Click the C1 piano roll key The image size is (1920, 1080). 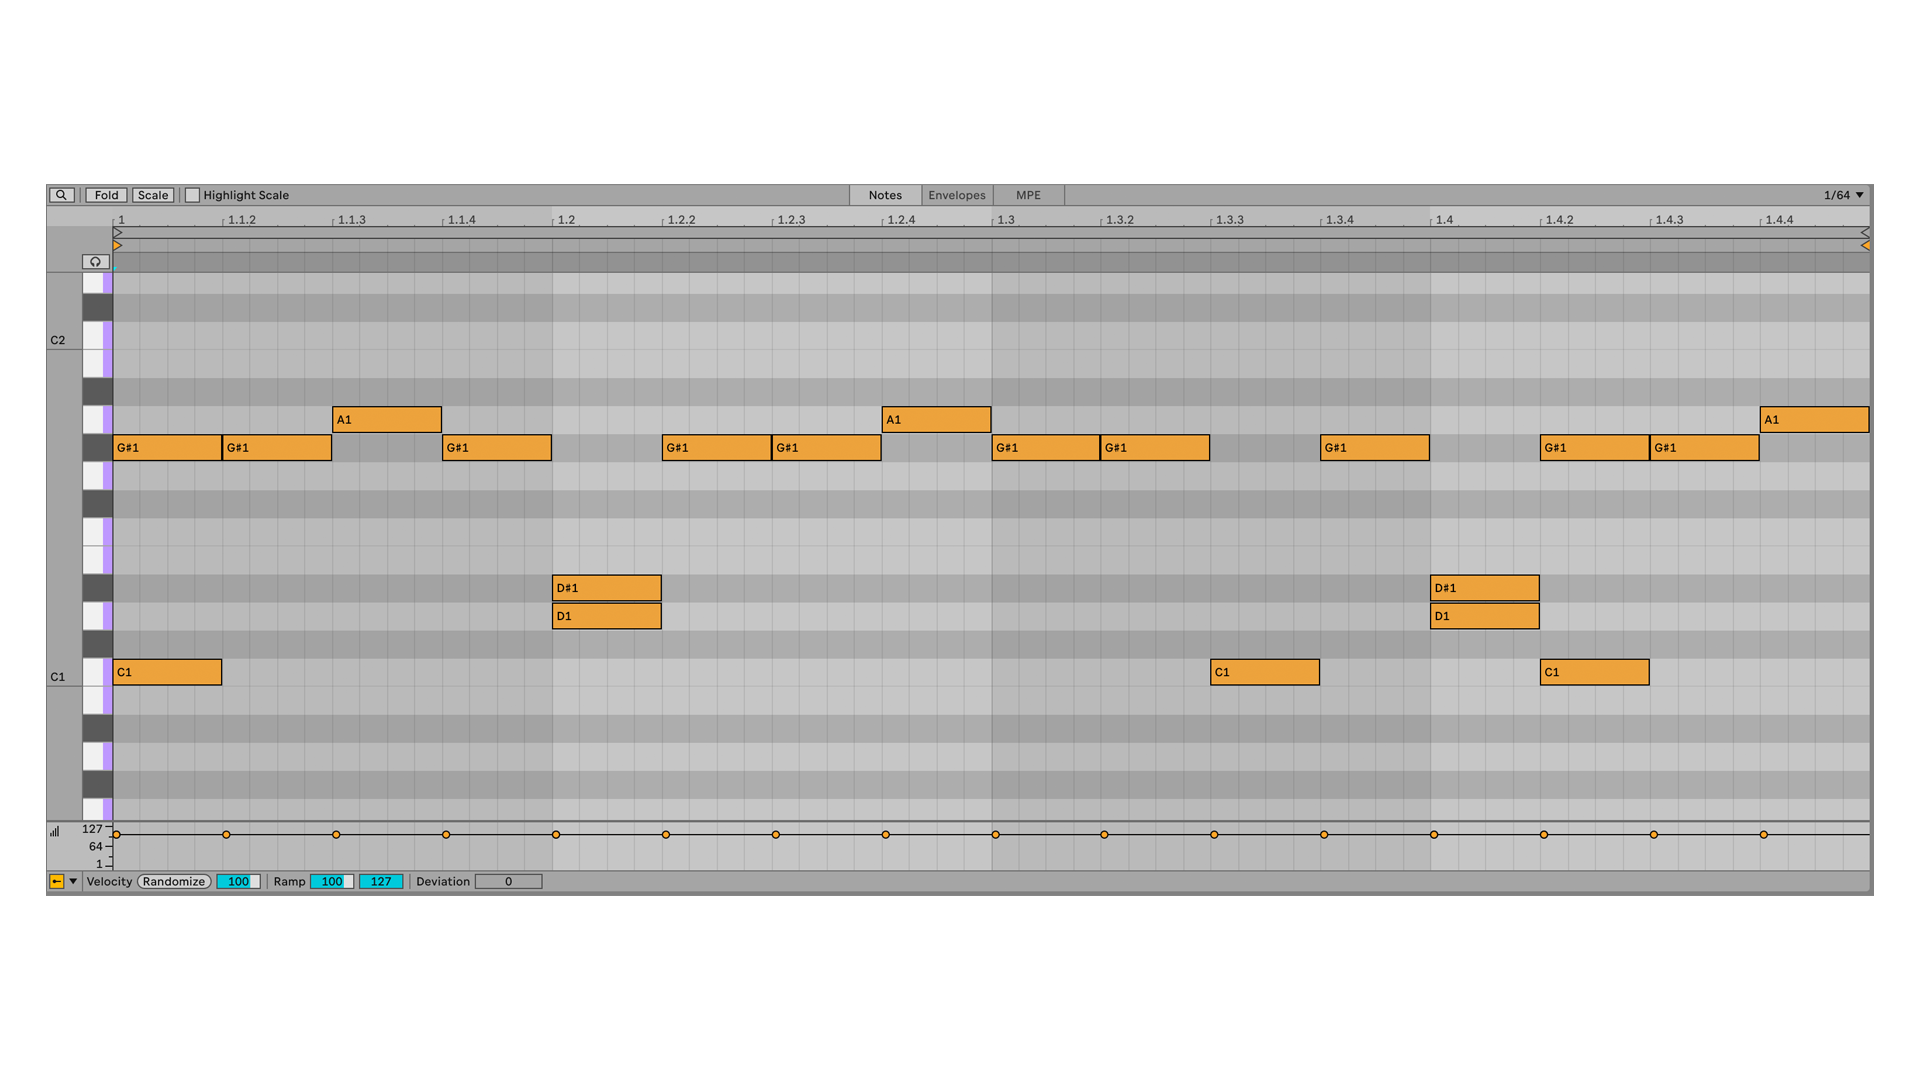[x=97, y=672]
